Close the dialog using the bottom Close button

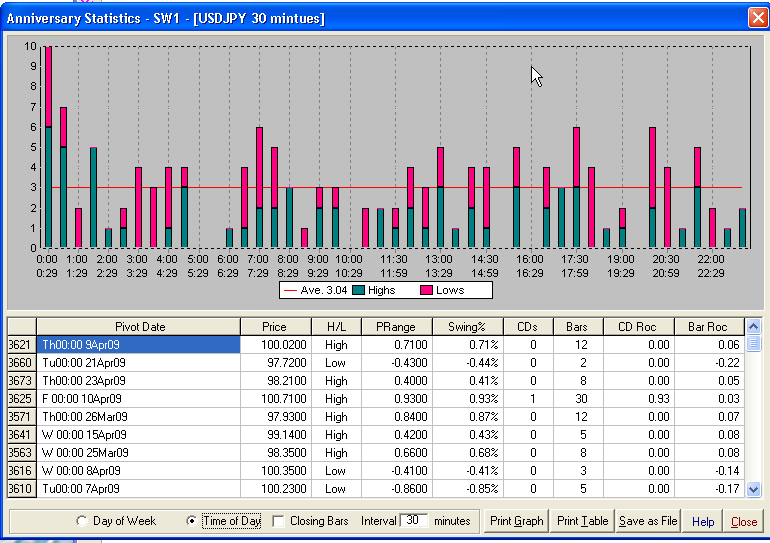point(744,521)
